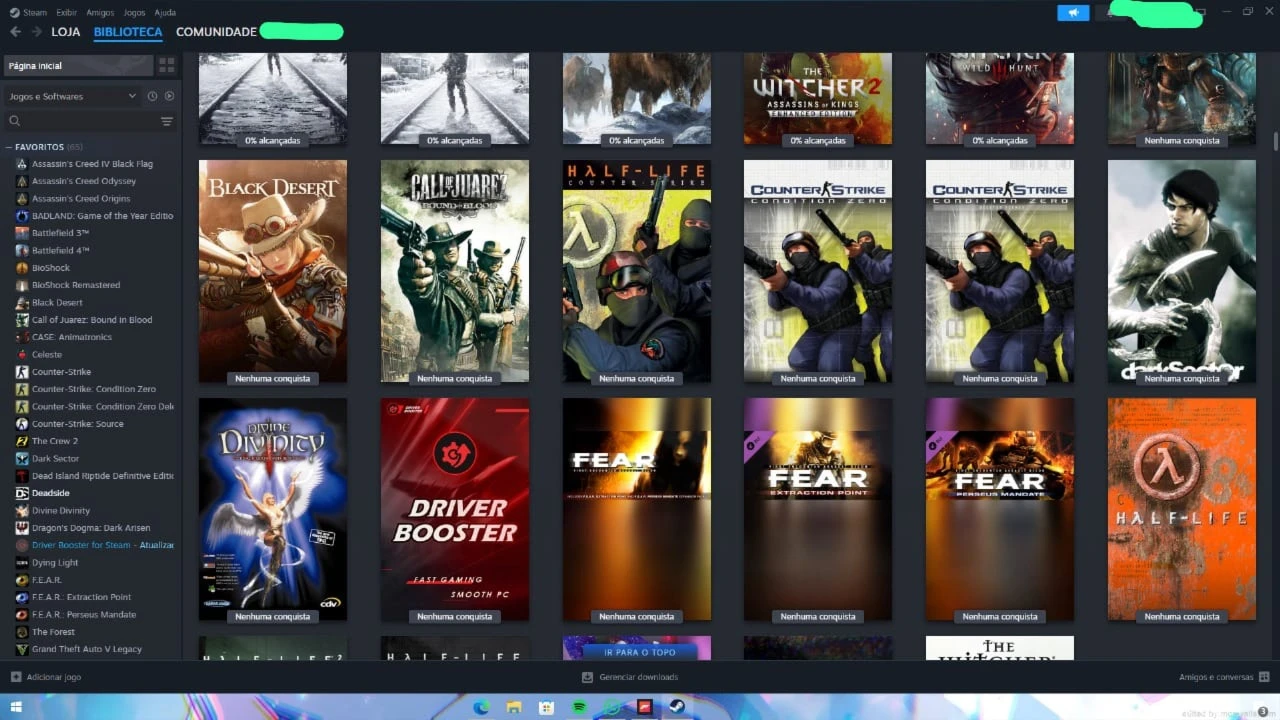Open Microsoft Store from taskbar
1280x720 pixels.
(546, 707)
